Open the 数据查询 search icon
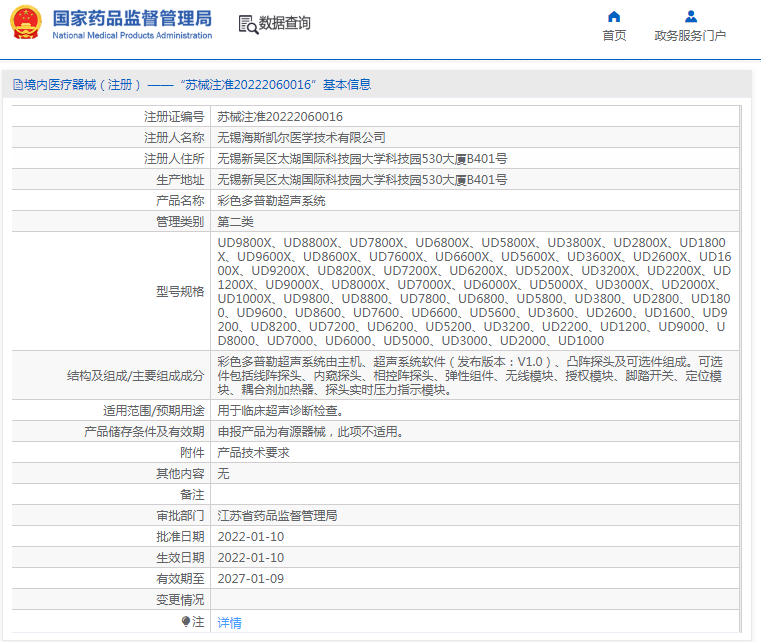The height and width of the screenshot is (642, 761). point(248,24)
